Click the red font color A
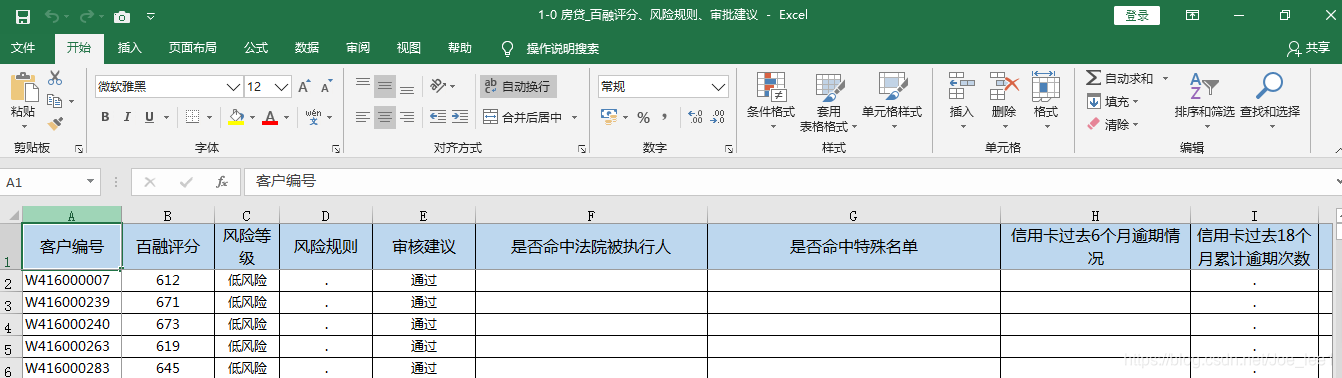This screenshot has height=378, width=1342. pyautogui.click(x=270, y=117)
